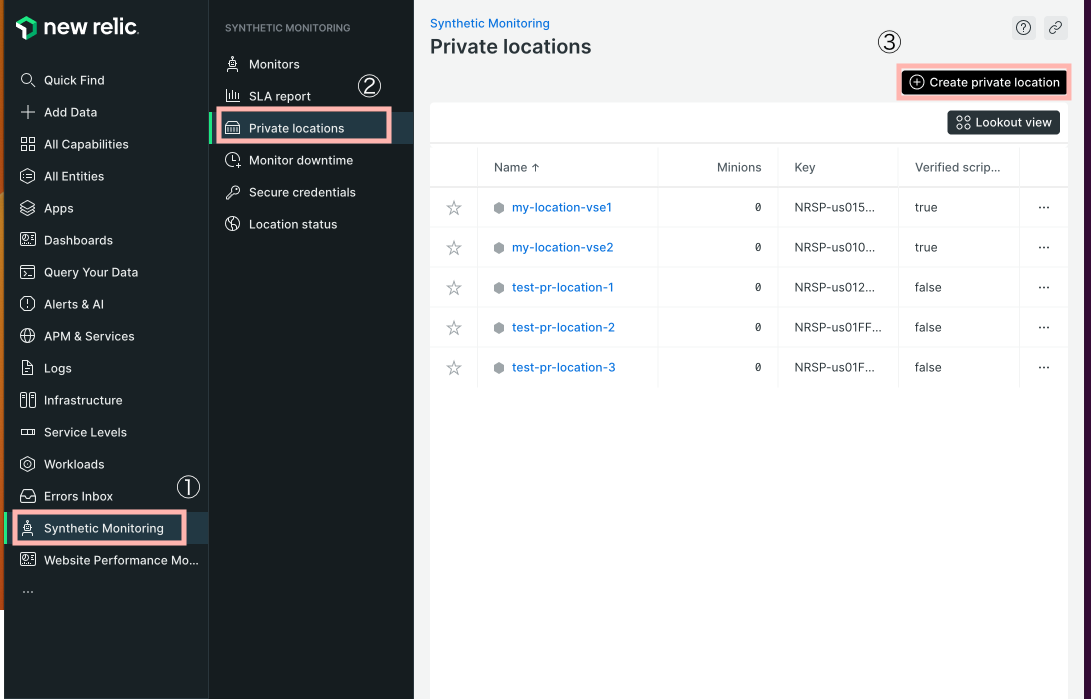Click the New Relic logo

click(x=77, y=28)
